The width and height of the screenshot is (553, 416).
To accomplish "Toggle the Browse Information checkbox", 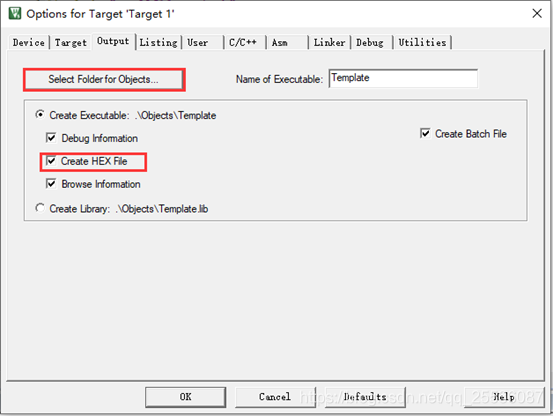I will [51, 184].
